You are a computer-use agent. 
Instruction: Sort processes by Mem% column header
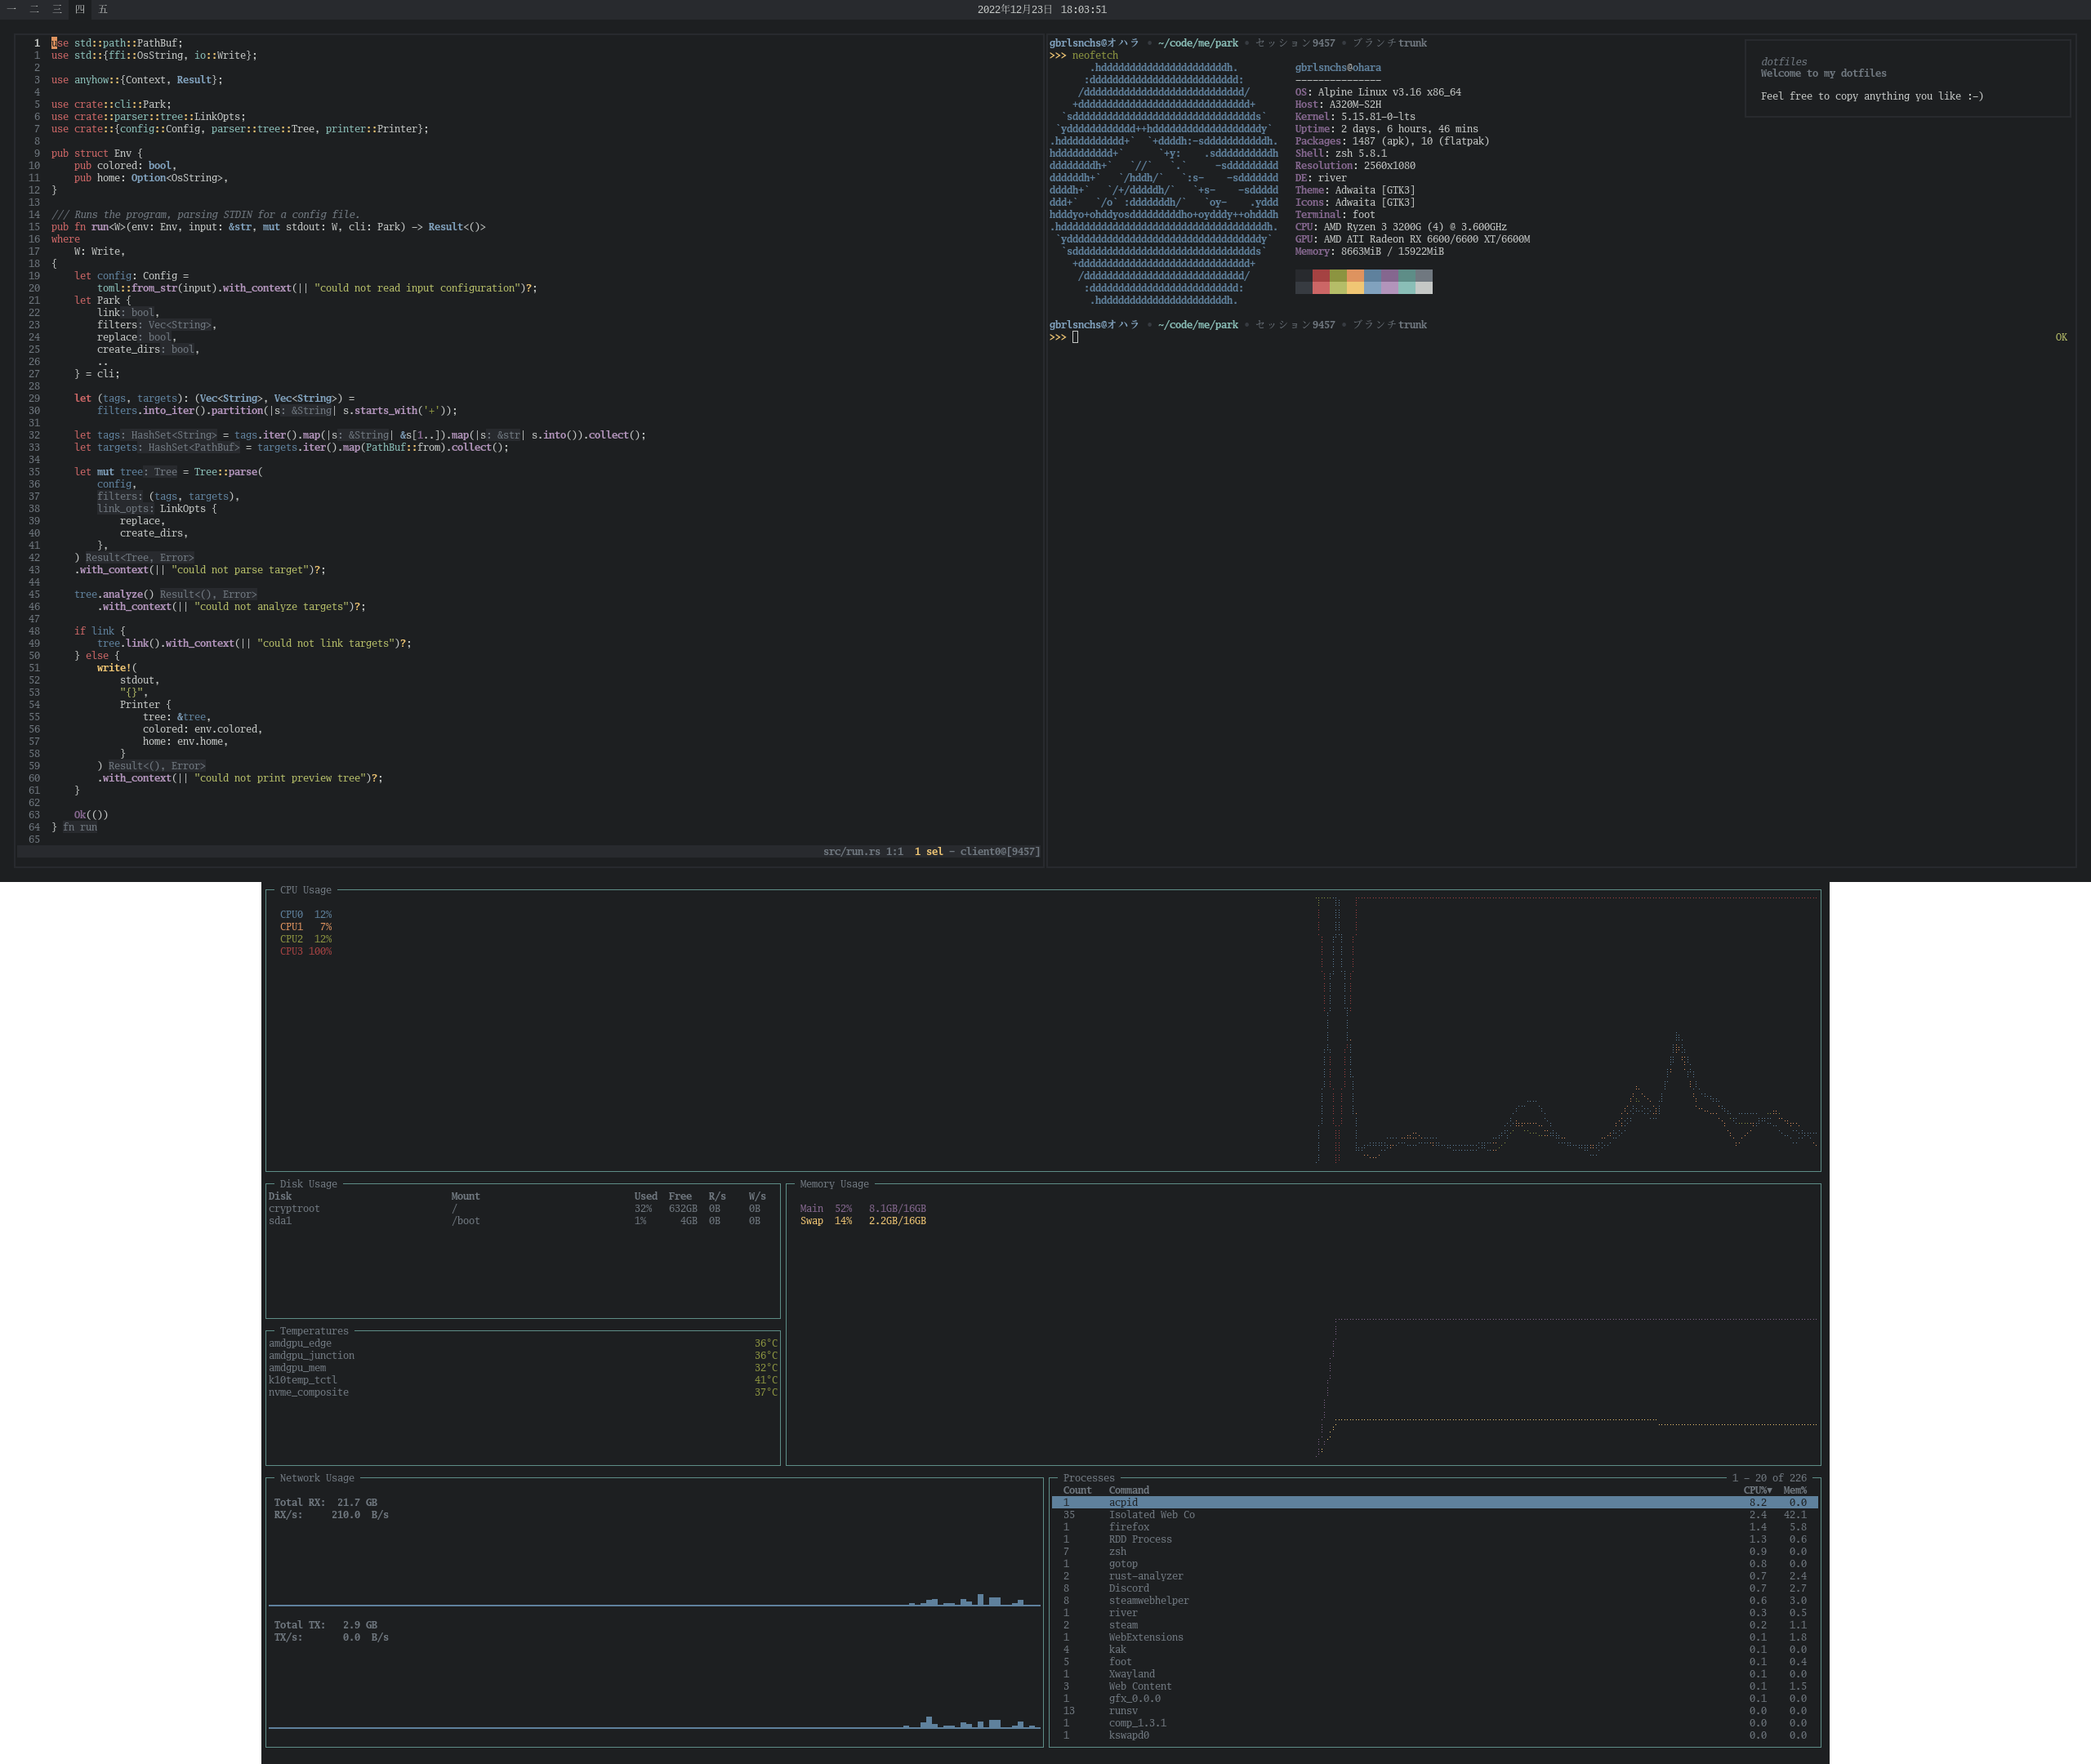pos(1795,1490)
